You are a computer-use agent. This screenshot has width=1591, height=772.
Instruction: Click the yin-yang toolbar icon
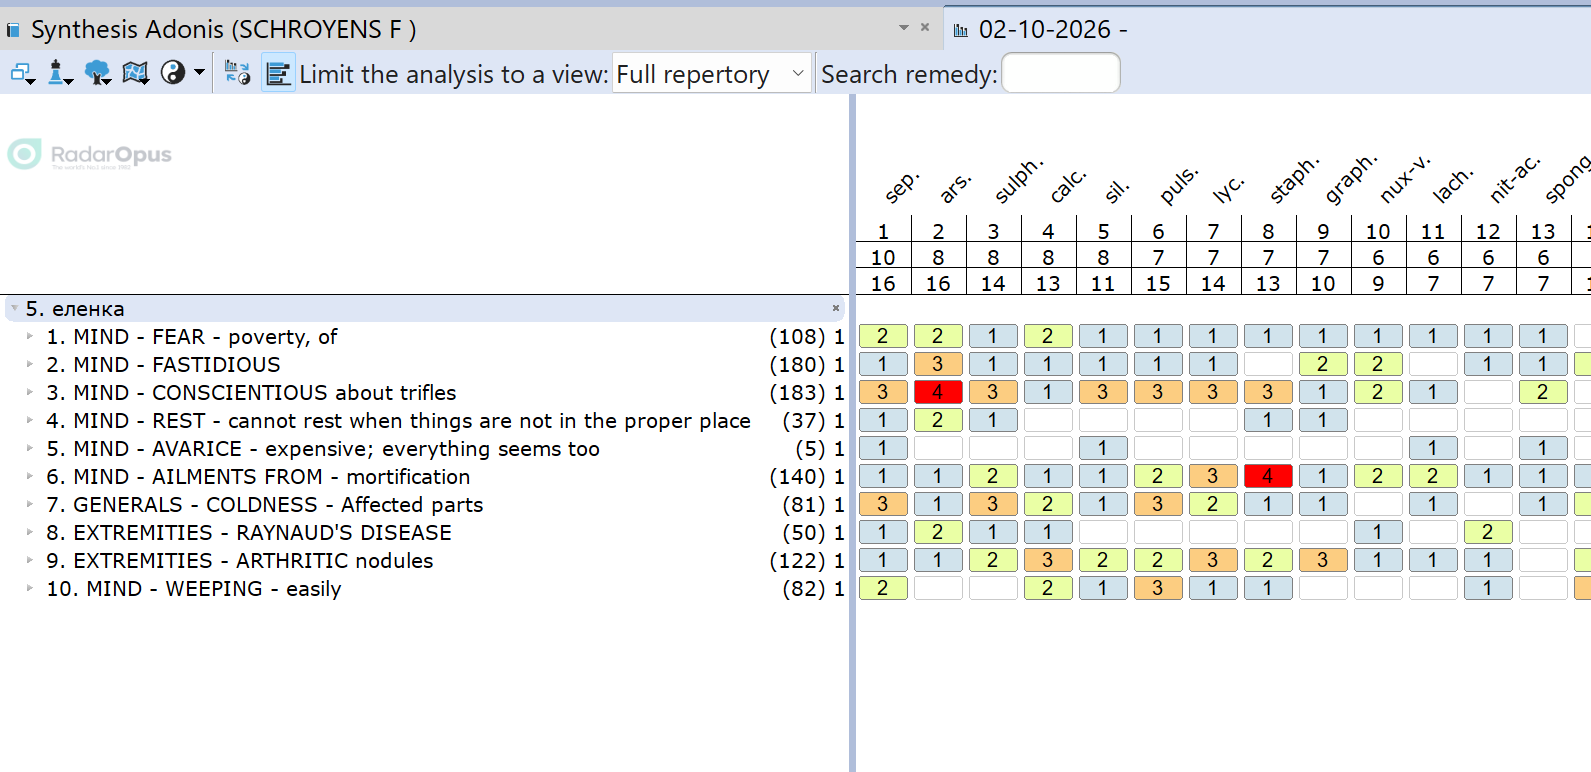(173, 73)
